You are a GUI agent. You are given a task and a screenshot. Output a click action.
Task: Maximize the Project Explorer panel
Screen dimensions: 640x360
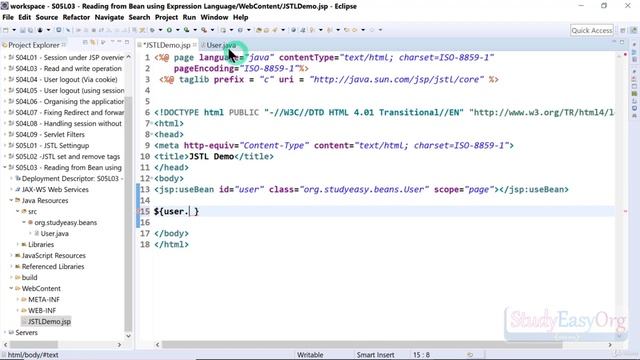click(x=127, y=42)
